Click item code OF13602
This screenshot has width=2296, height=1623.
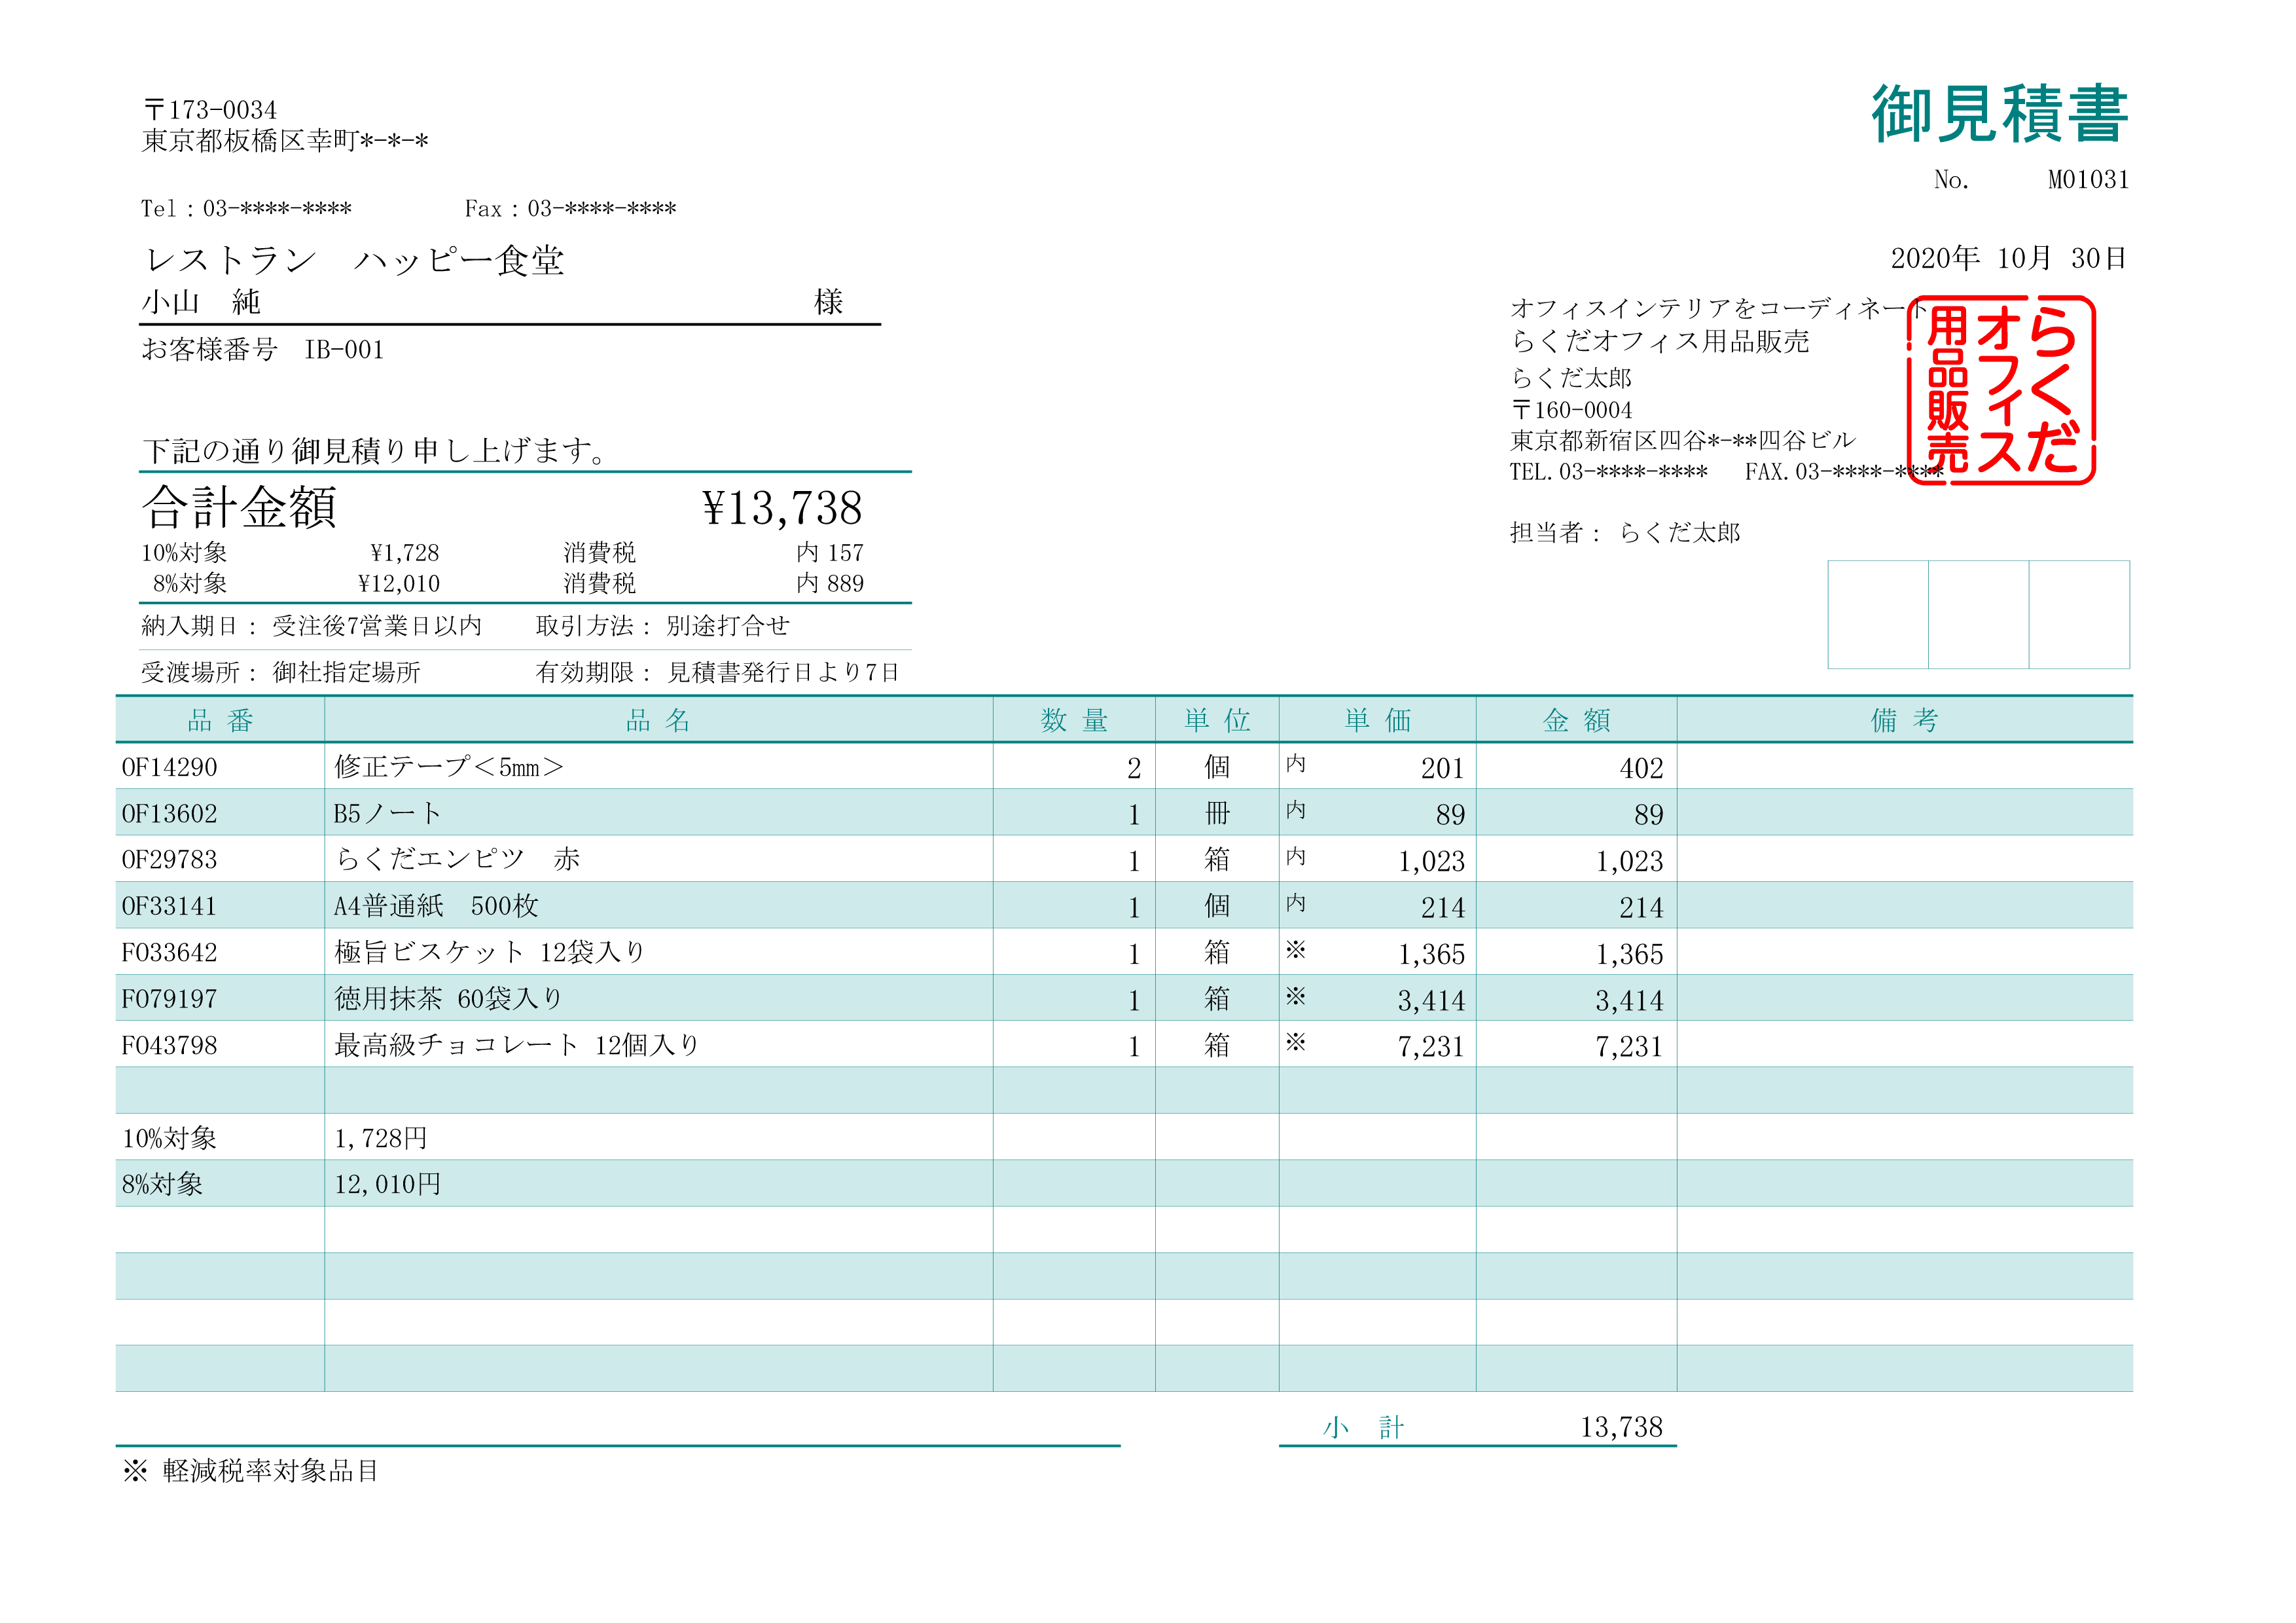pos(169,814)
